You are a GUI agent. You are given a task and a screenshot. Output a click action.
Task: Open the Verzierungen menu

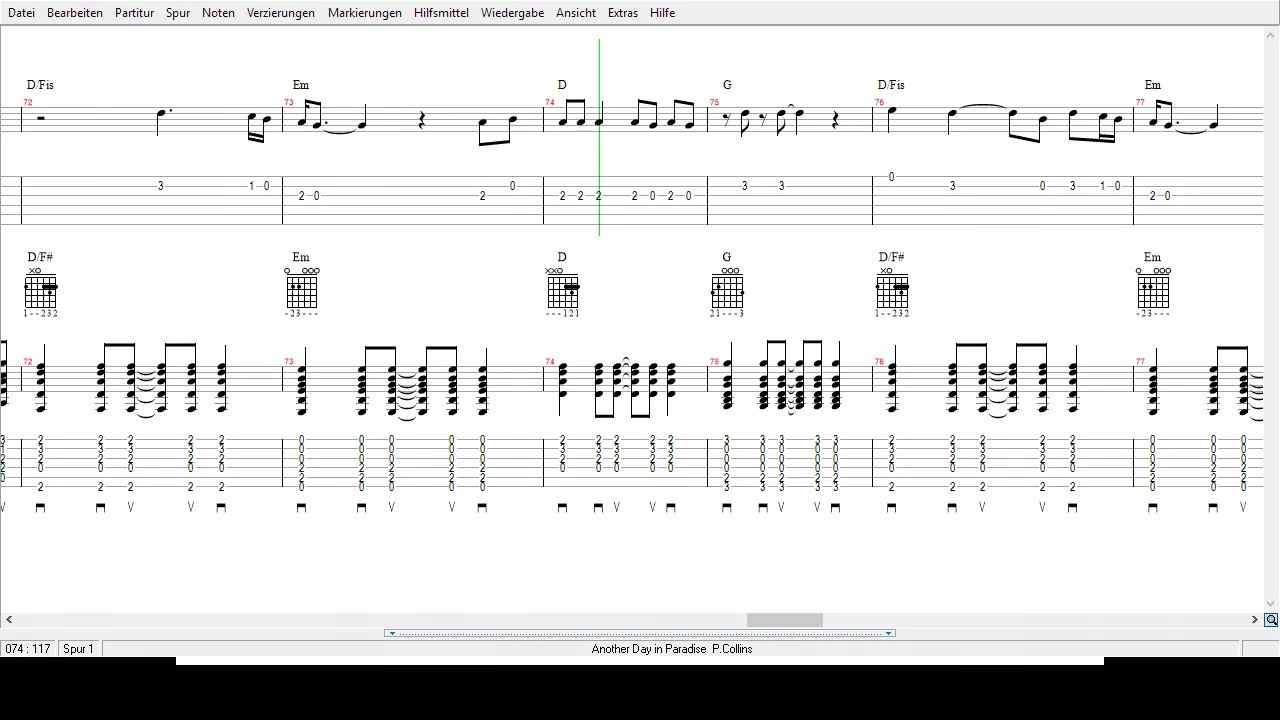tap(281, 13)
